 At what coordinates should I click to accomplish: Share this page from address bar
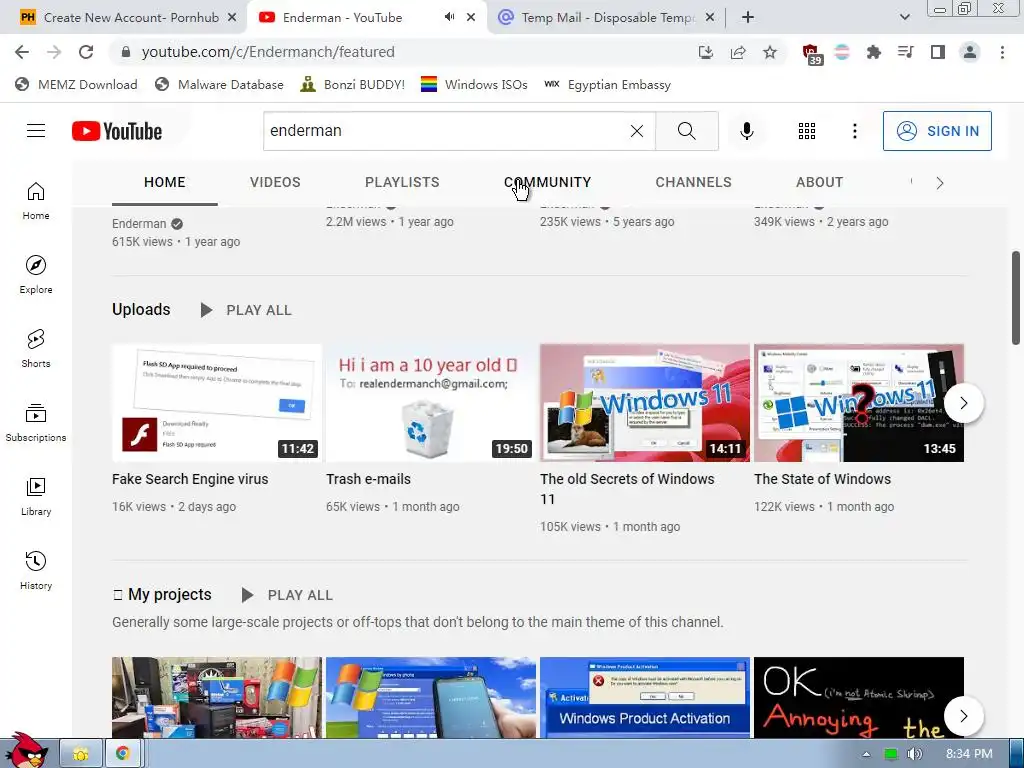pos(738,52)
